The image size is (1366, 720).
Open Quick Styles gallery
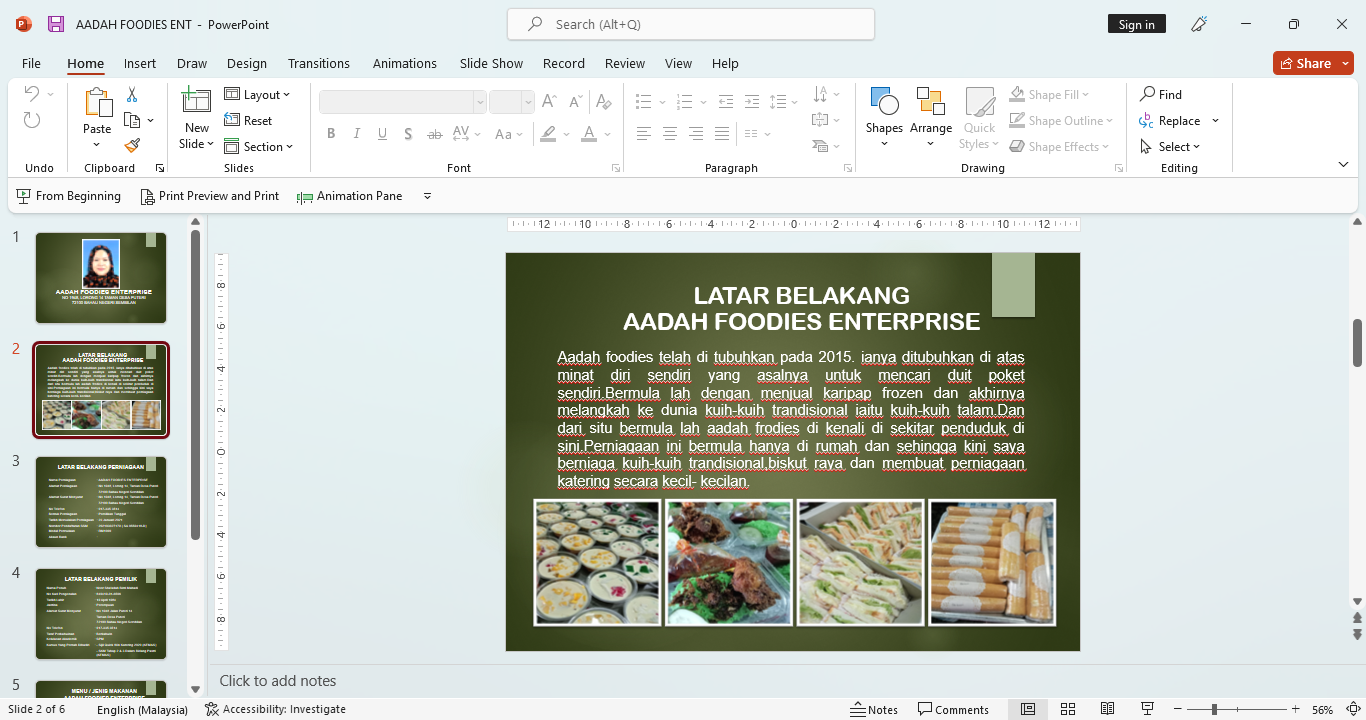[x=979, y=117]
